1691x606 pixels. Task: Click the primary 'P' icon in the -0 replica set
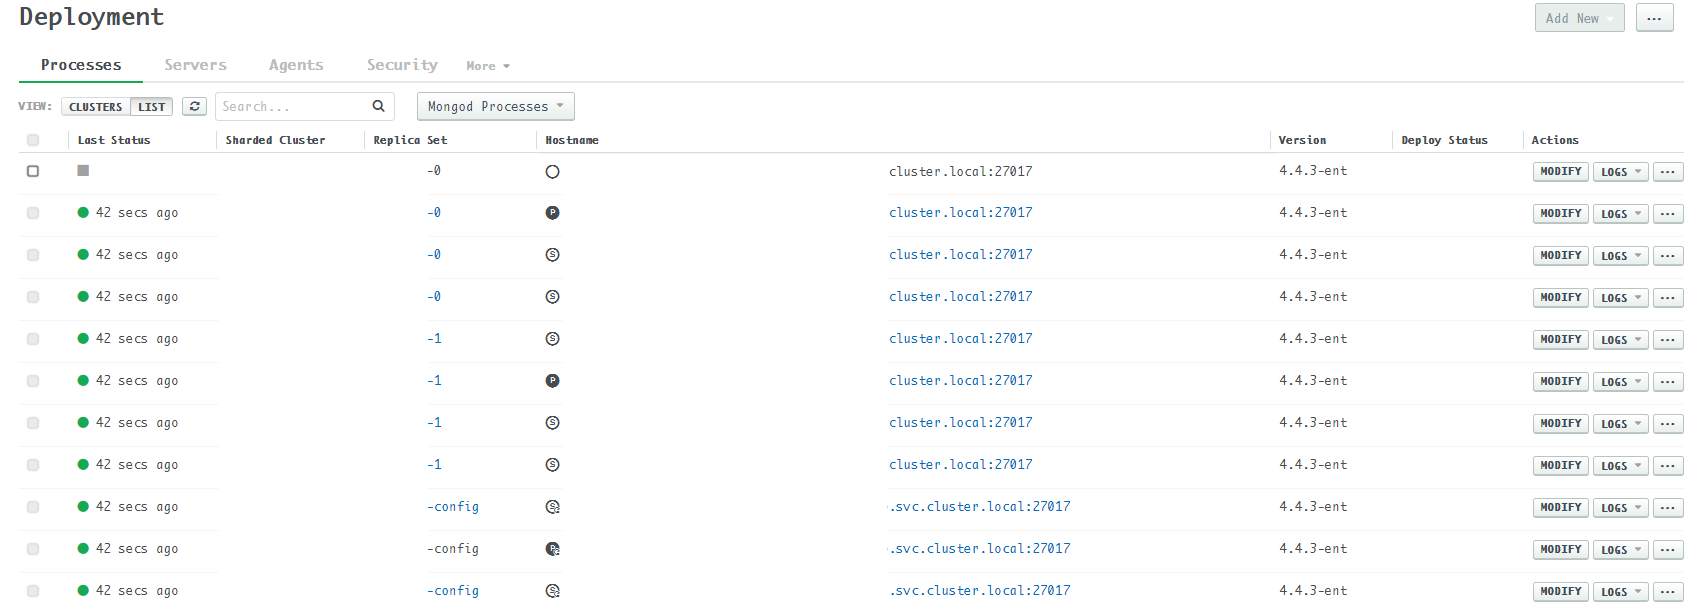(552, 213)
